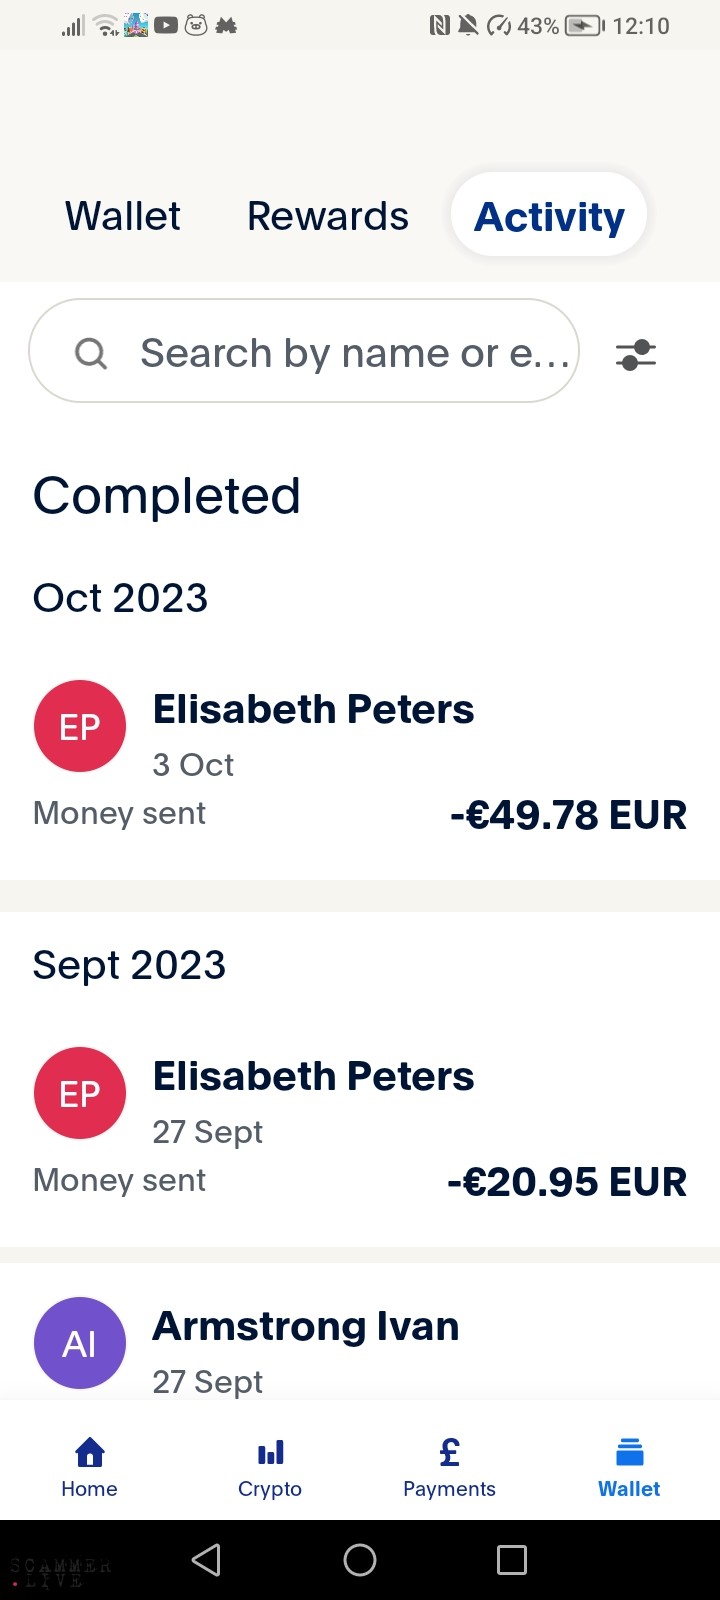Open the transaction filter icon

click(x=635, y=354)
